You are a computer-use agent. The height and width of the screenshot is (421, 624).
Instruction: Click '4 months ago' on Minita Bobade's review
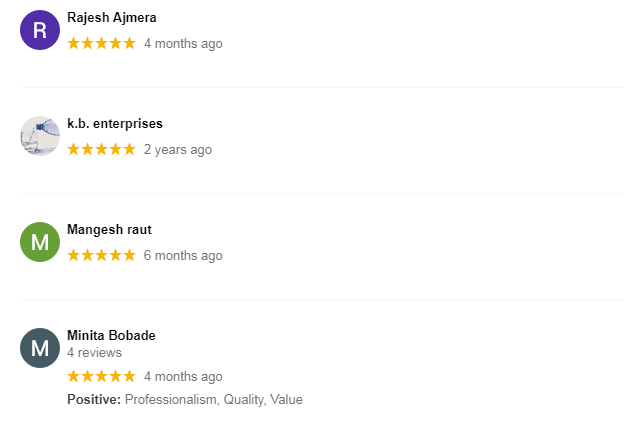pyautogui.click(x=183, y=376)
